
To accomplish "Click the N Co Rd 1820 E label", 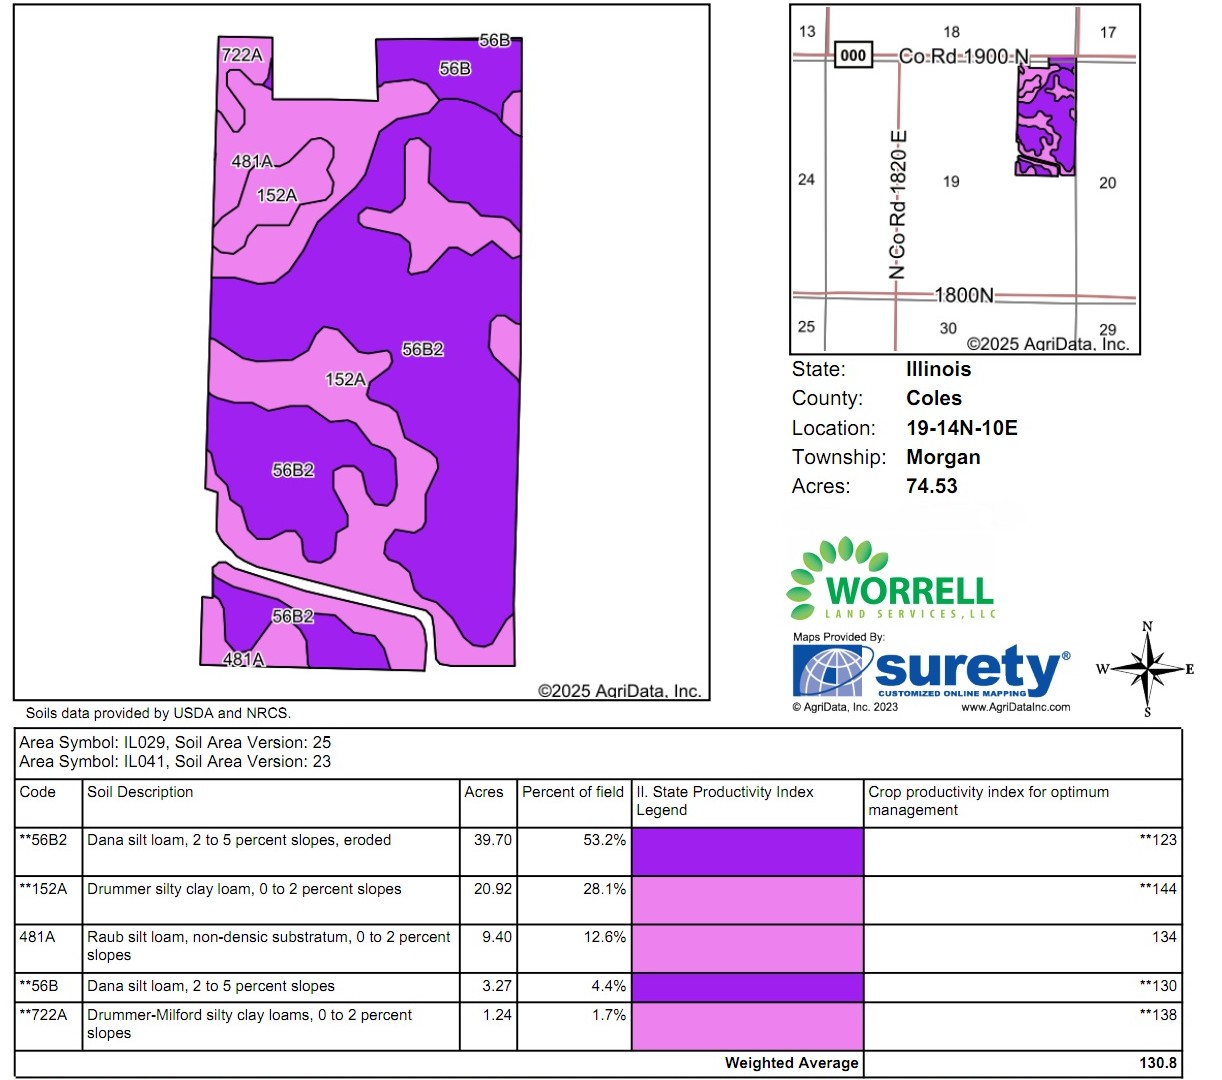I will [897, 205].
